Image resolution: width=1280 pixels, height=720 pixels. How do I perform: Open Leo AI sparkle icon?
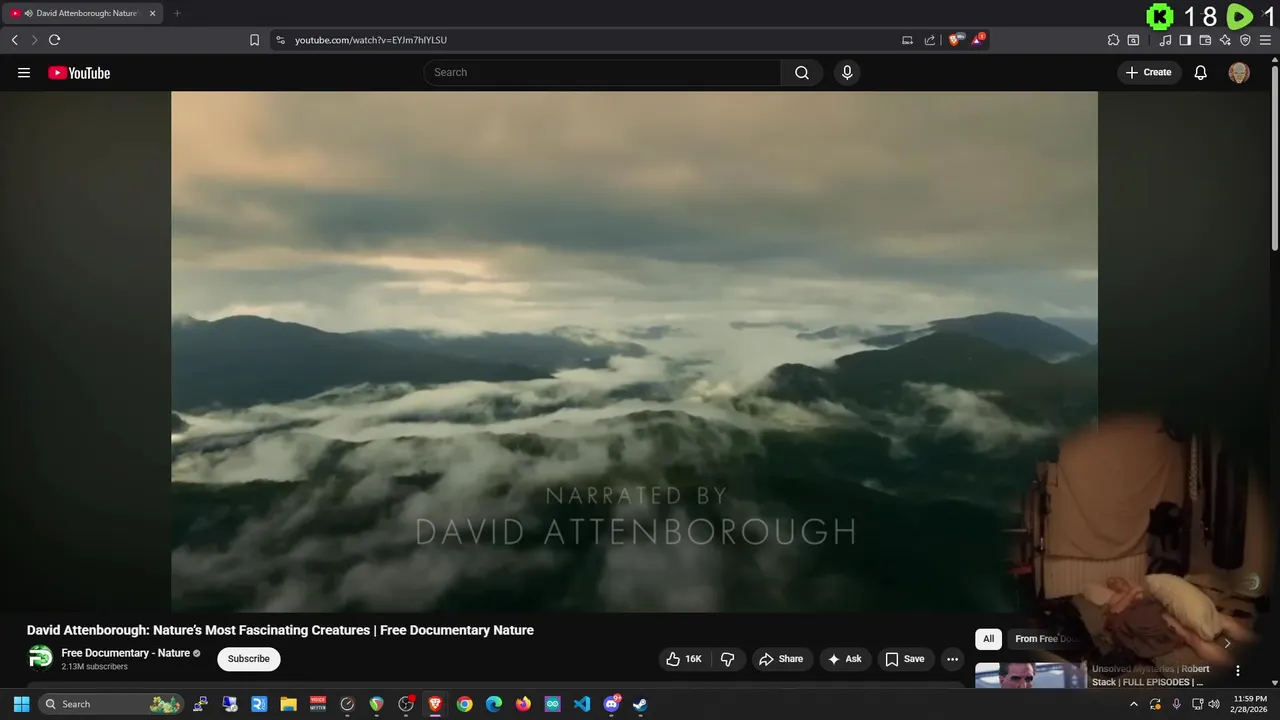tap(1225, 40)
